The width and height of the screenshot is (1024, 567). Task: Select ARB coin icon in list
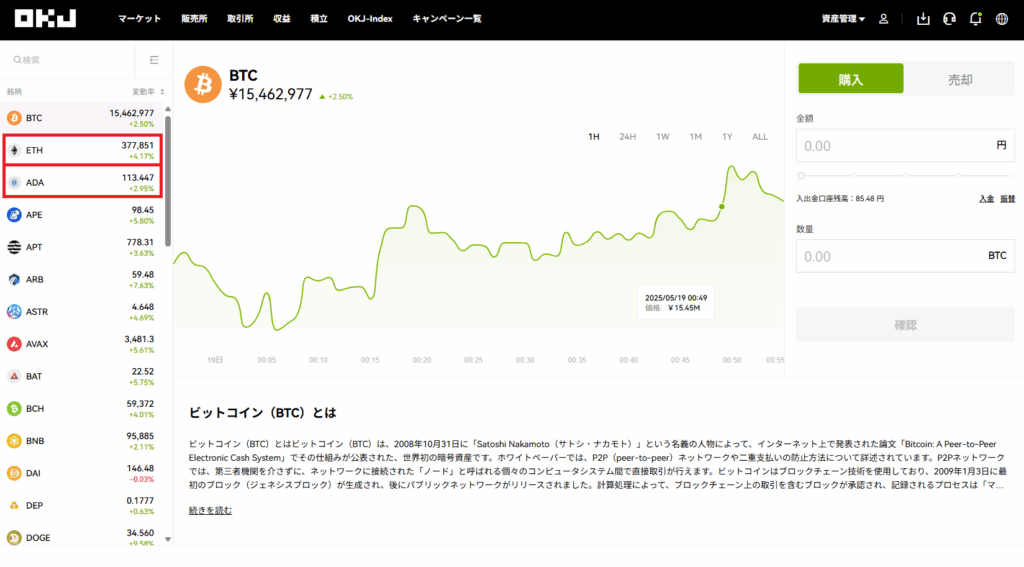(x=14, y=279)
